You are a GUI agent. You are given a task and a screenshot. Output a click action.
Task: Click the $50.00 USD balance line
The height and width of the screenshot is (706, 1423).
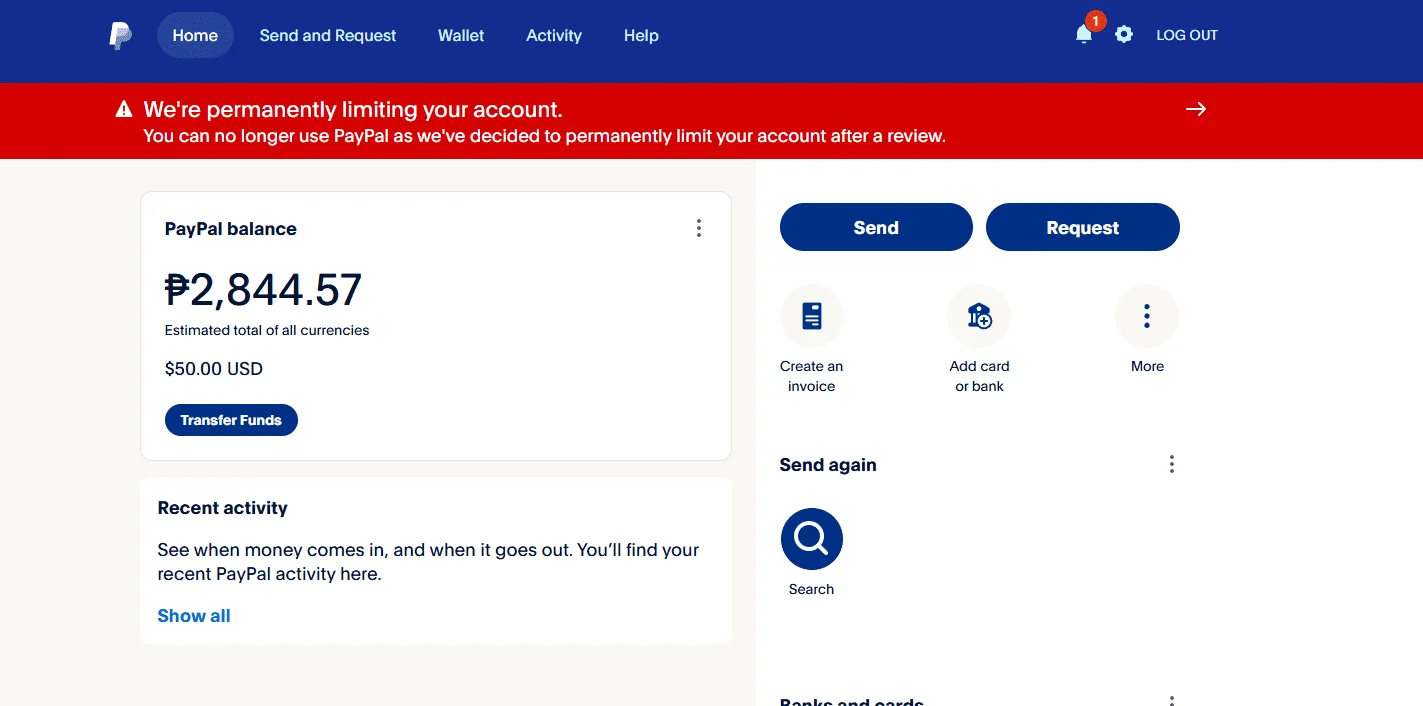(214, 369)
